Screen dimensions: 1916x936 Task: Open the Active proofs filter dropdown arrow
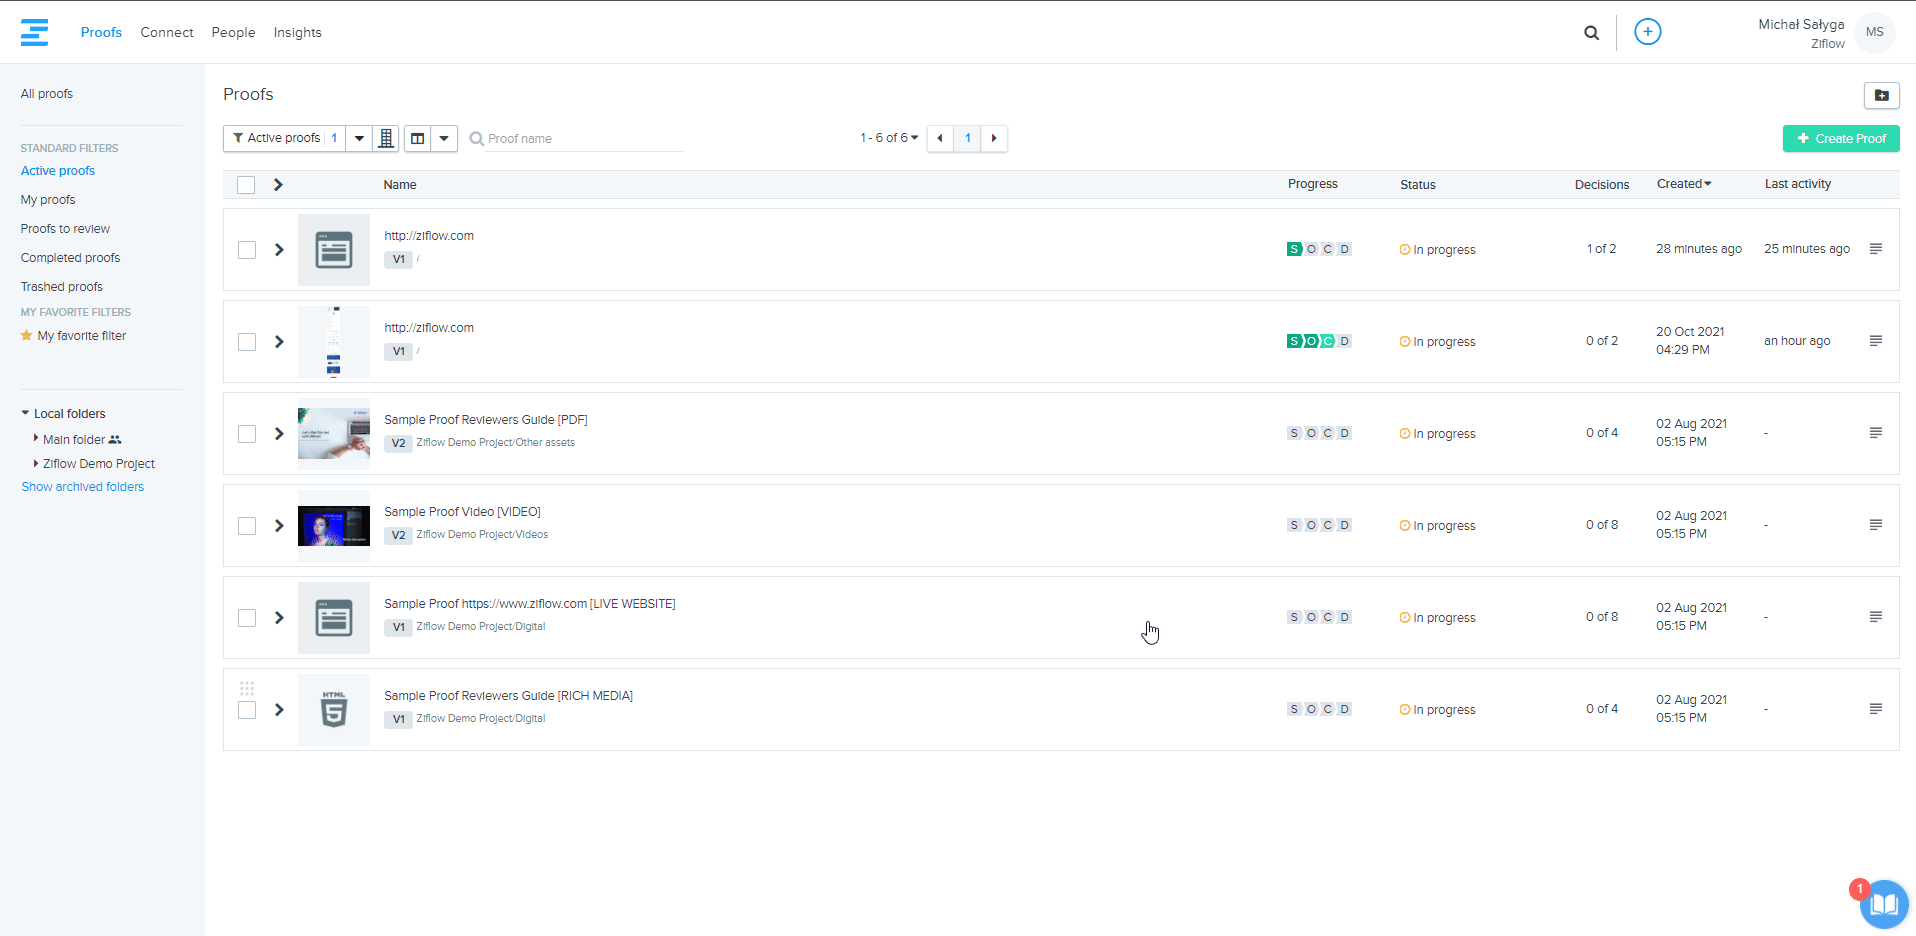point(359,138)
